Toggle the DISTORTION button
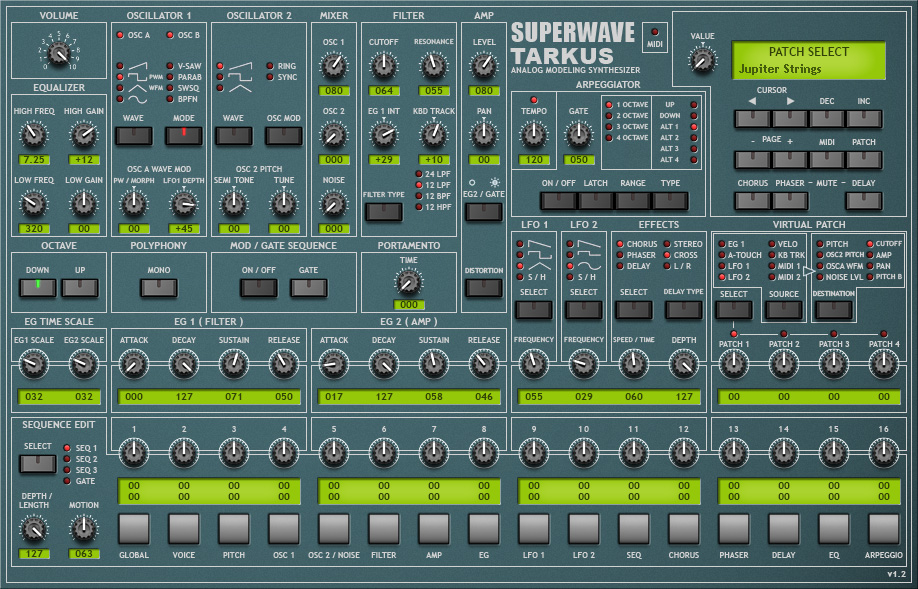This screenshot has width=918, height=589. (x=484, y=287)
